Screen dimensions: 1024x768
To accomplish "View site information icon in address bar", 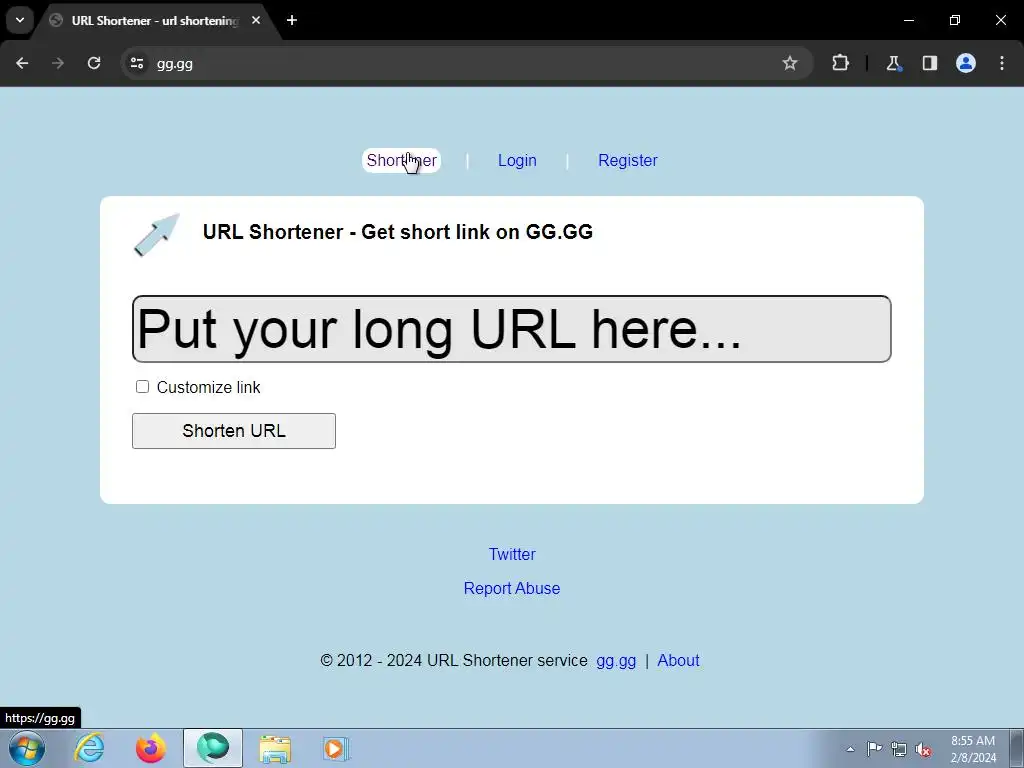I will 136,63.
